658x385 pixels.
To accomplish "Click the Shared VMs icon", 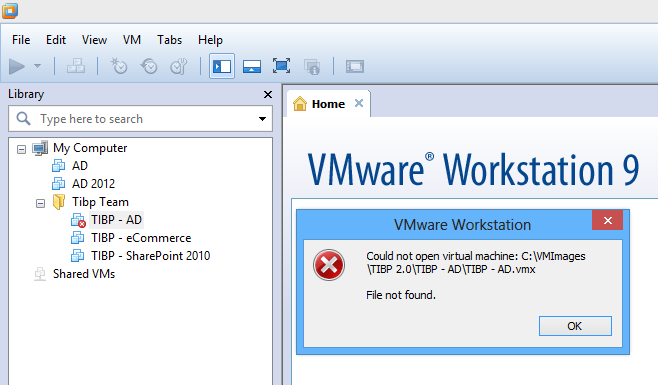I will tap(40, 274).
